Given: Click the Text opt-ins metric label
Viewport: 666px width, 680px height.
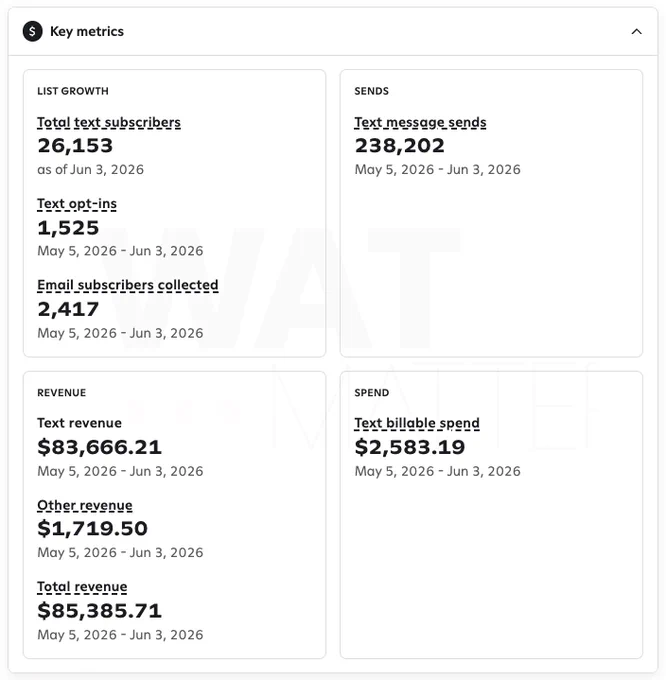Looking at the screenshot, I should pyautogui.click(x=77, y=204).
